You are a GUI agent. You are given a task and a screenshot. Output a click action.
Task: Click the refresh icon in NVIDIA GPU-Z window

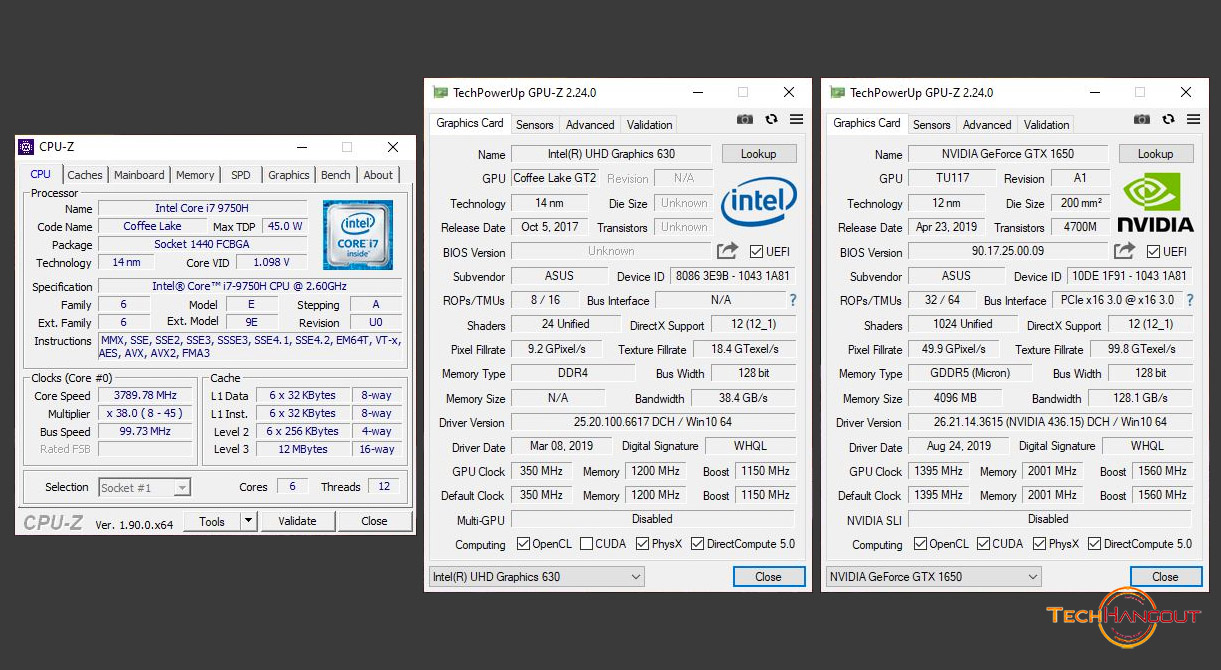coord(1168,119)
